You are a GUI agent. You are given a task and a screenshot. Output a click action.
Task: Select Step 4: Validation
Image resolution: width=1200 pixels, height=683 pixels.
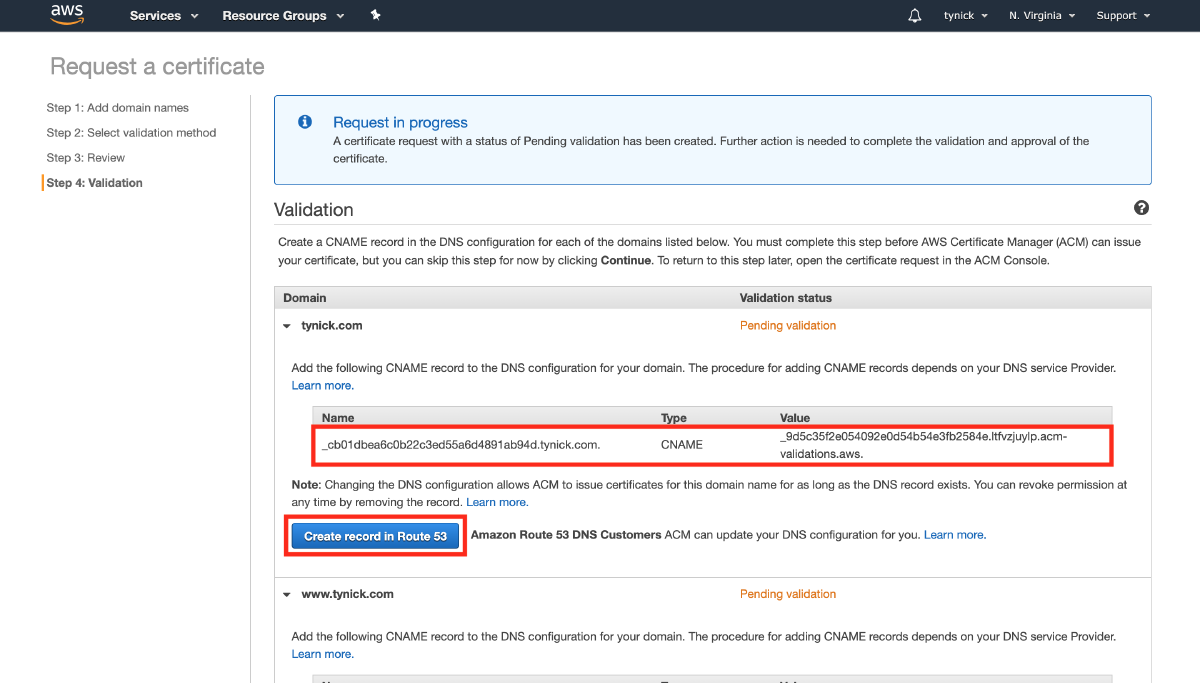(x=94, y=183)
